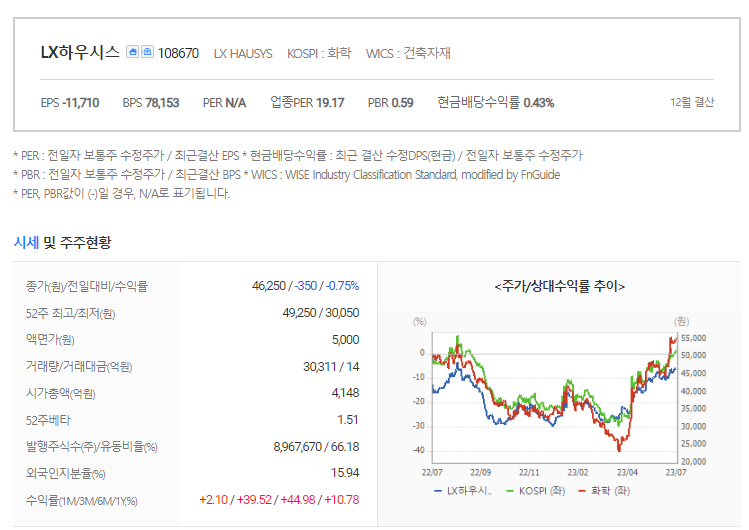Click the 시세 및 주주현황 section title
Screen dimensions: 749x530
[63, 243]
